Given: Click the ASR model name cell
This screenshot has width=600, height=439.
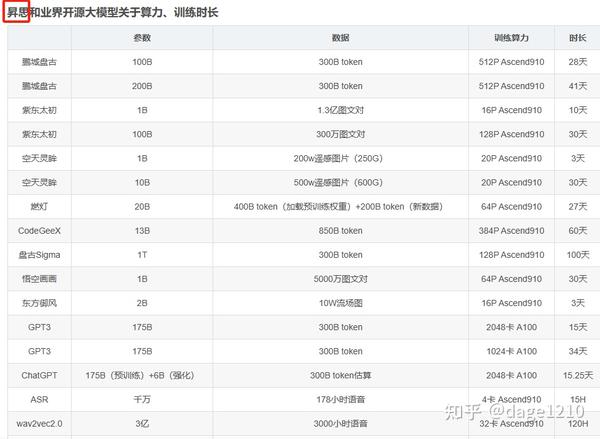Looking at the screenshot, I should pyautogui.click(x=39, y=400).
